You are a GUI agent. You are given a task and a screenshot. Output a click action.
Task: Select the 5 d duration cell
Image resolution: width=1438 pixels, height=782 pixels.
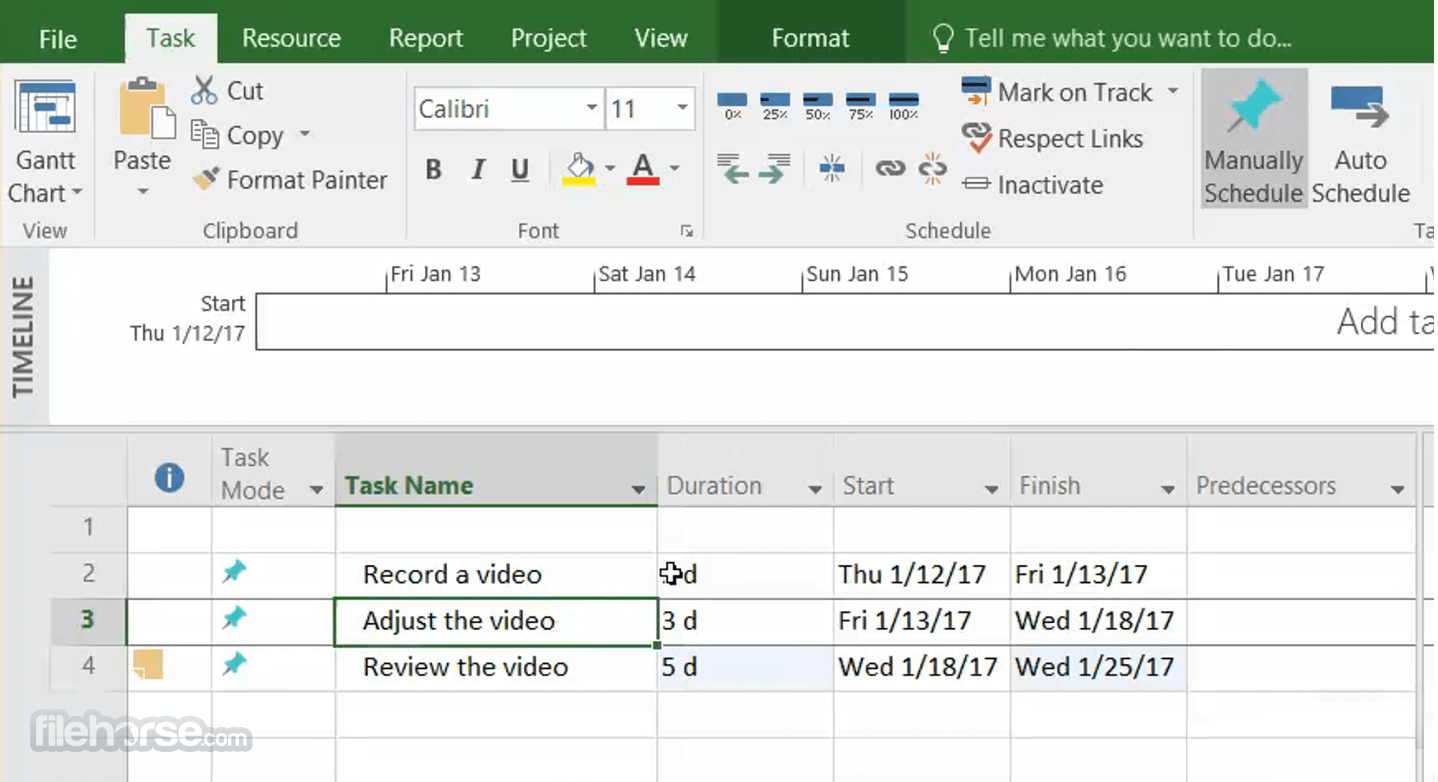coord(745,667)
